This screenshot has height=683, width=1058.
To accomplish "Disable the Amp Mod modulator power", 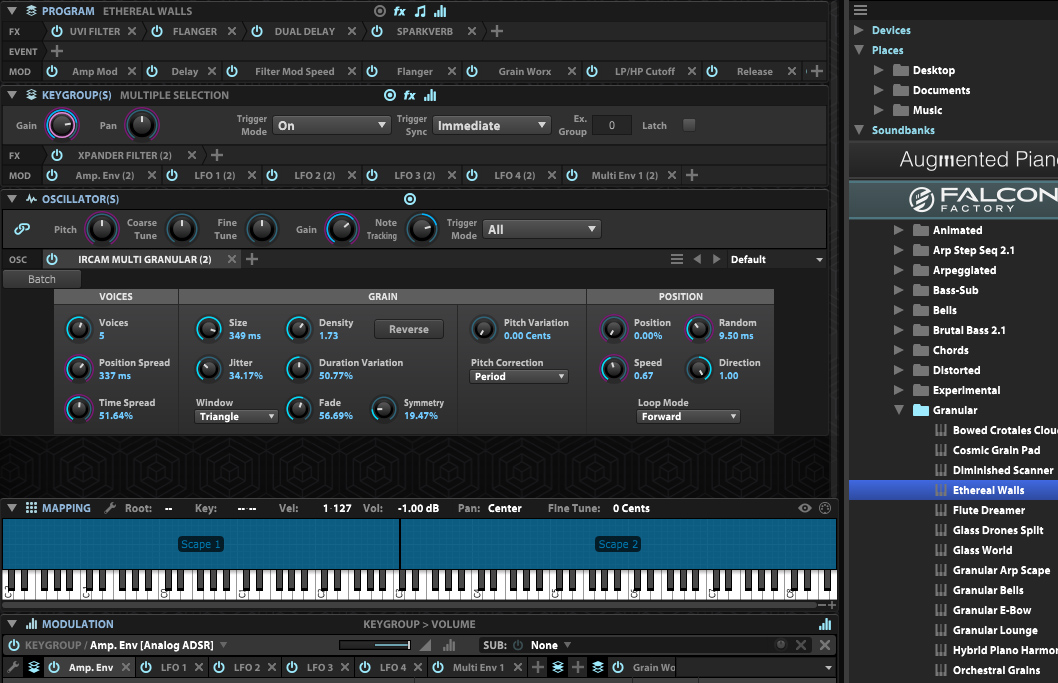I will click(52, 71).
